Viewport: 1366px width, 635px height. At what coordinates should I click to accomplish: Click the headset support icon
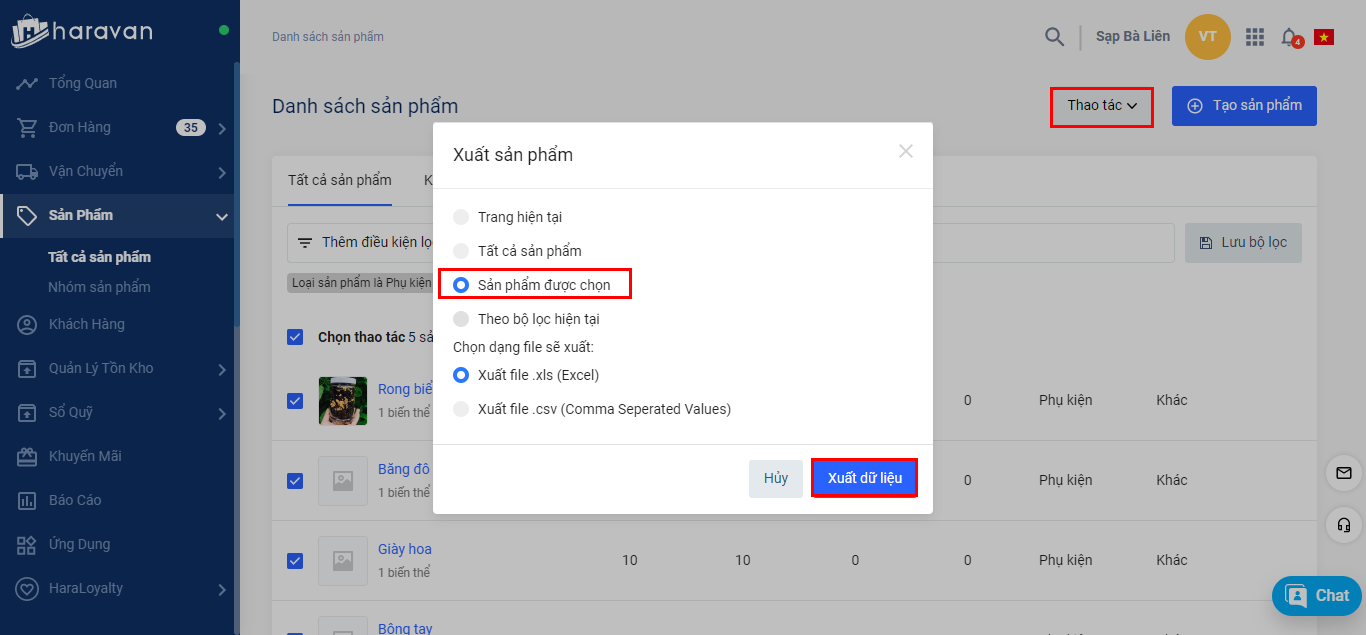click(1344, 524)
